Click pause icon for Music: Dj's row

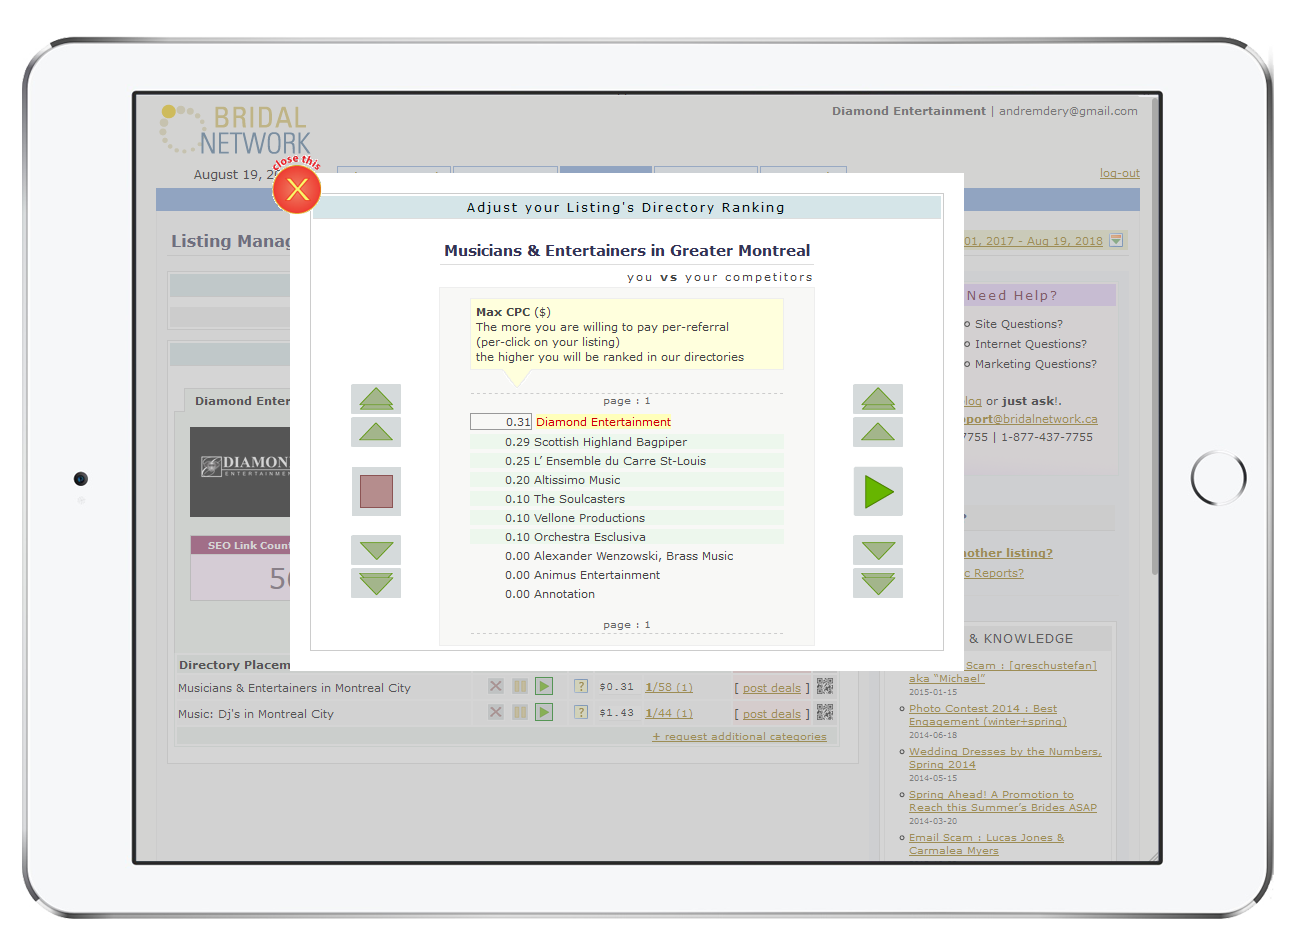(x=520, y=712)
